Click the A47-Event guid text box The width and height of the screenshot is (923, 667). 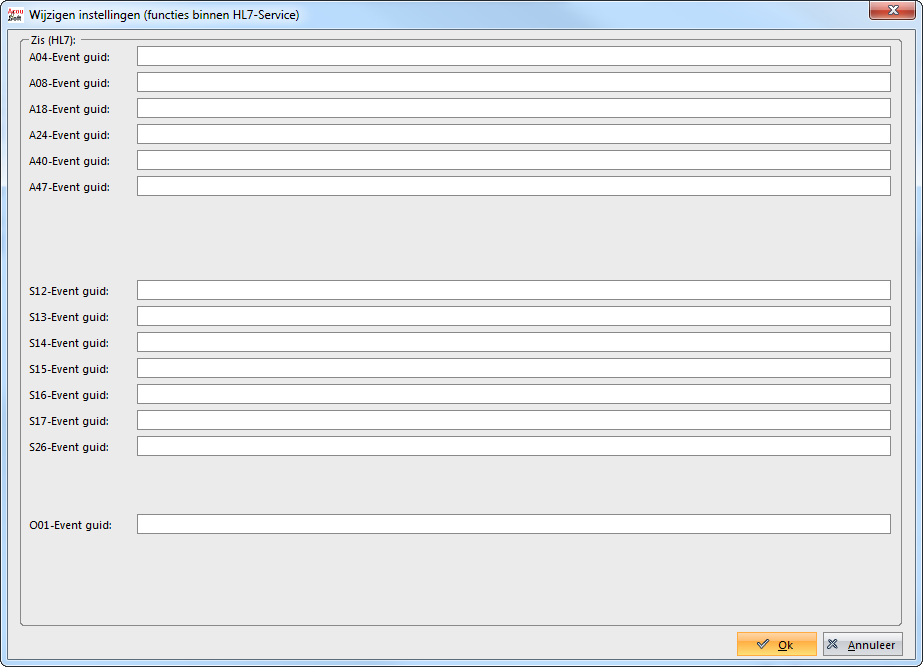pyautogui.click(x=513, y=186)
